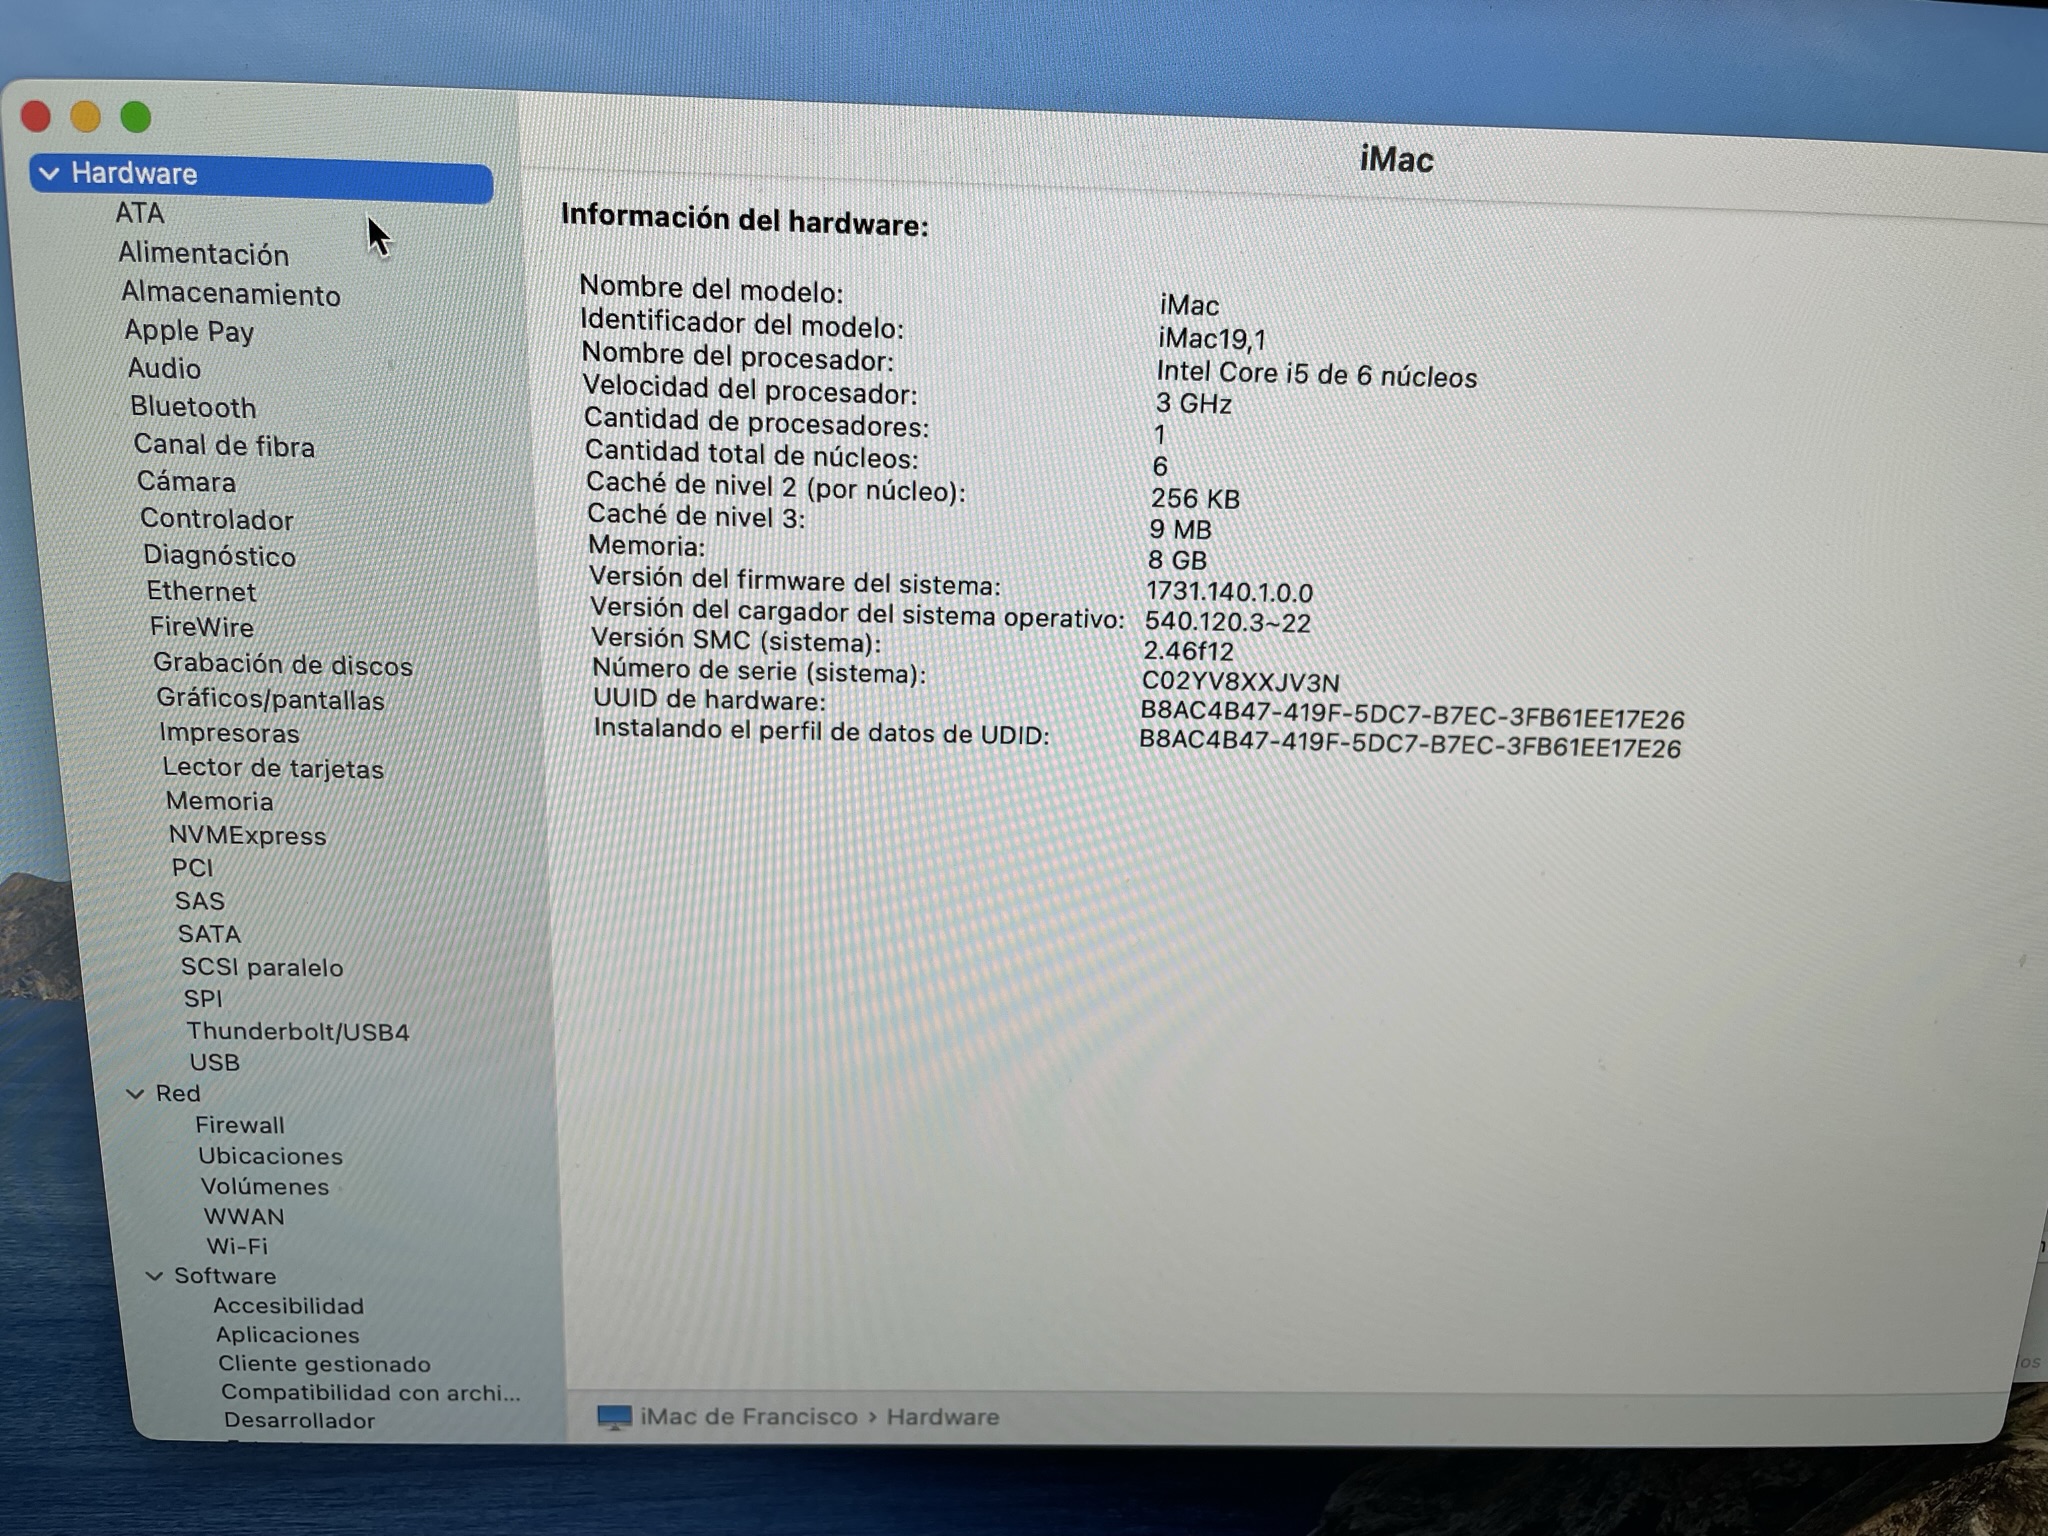Open the Firewall entry
Screen dimensions: 2048x1536
pyautogui.click(x=240, y=1125)
